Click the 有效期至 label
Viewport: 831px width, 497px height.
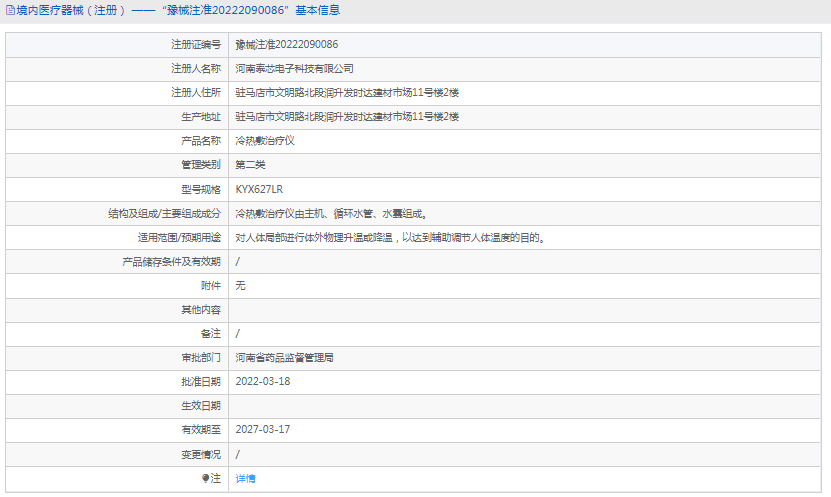coord(201,430)
